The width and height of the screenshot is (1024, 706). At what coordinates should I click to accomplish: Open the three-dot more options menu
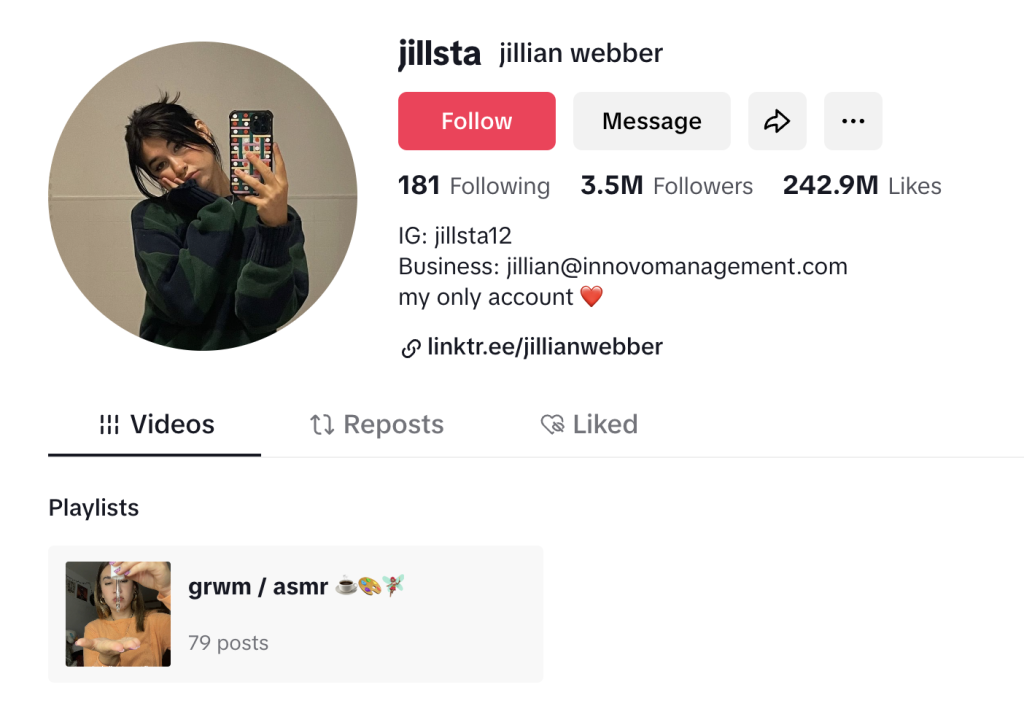click(x=853, y=121)
